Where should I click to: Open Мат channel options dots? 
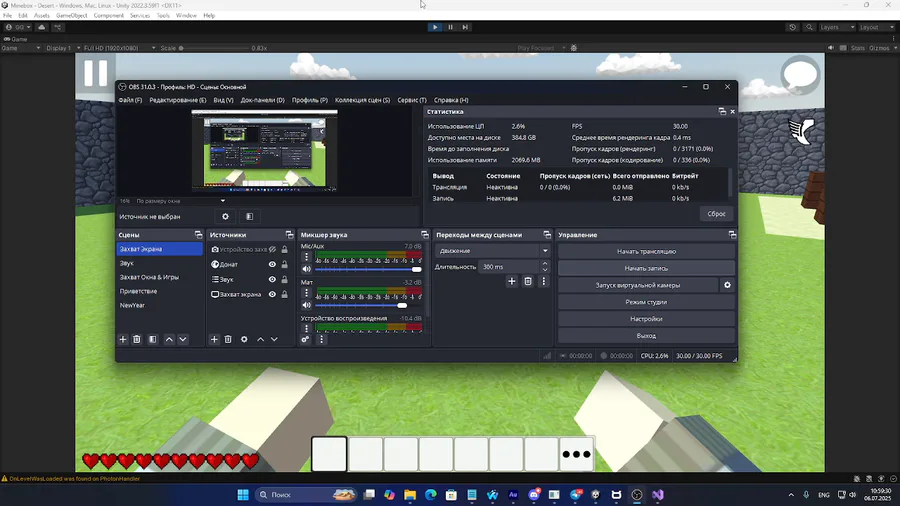tap(307, 293)
